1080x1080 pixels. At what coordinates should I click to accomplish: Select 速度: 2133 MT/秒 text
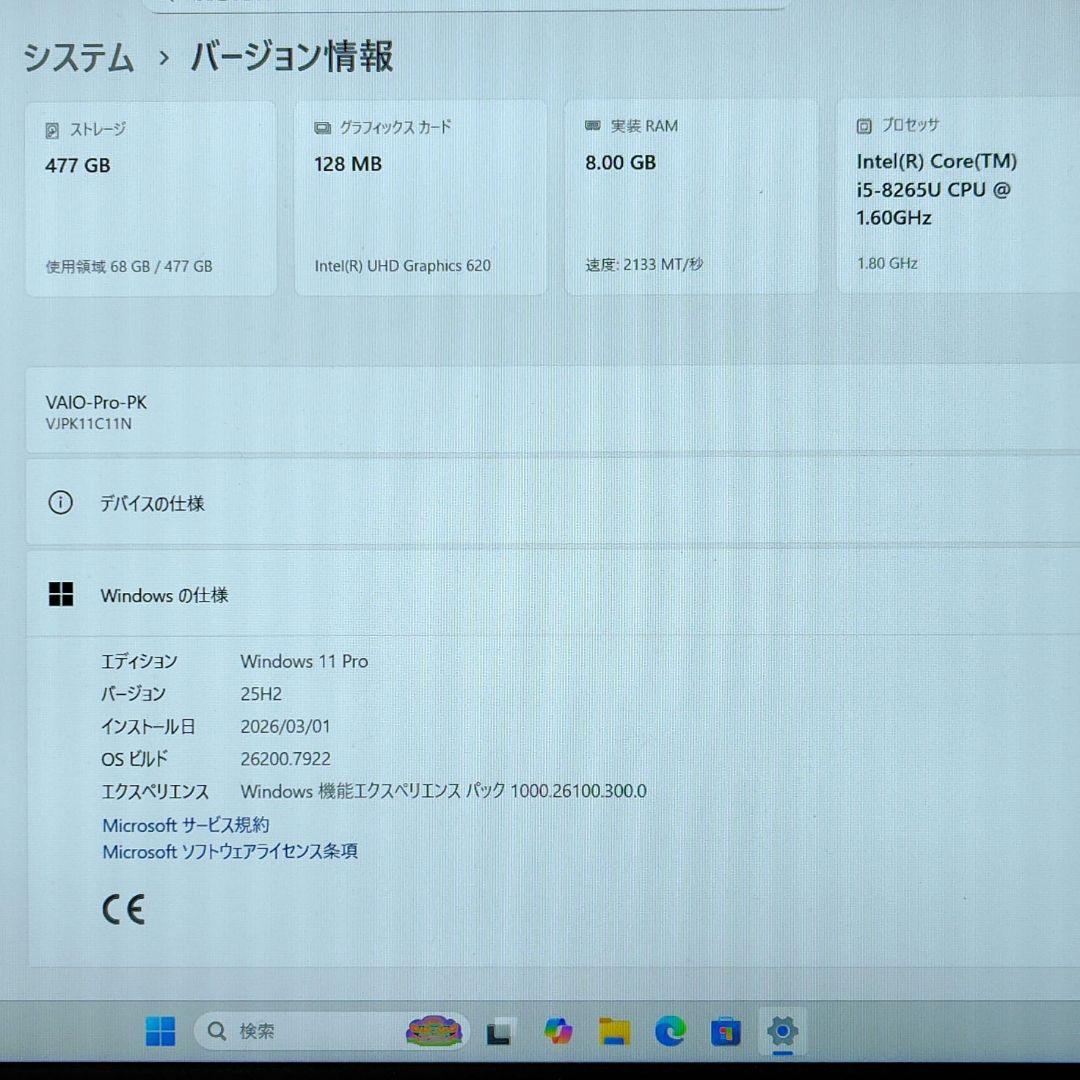coord(645,264)
